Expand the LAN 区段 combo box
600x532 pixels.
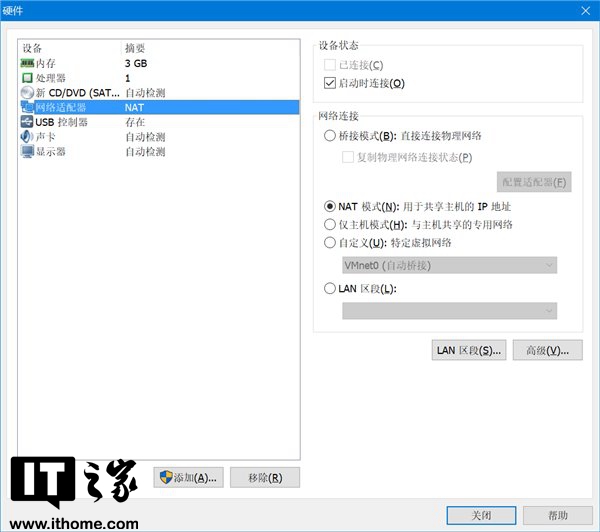point(449,311)
